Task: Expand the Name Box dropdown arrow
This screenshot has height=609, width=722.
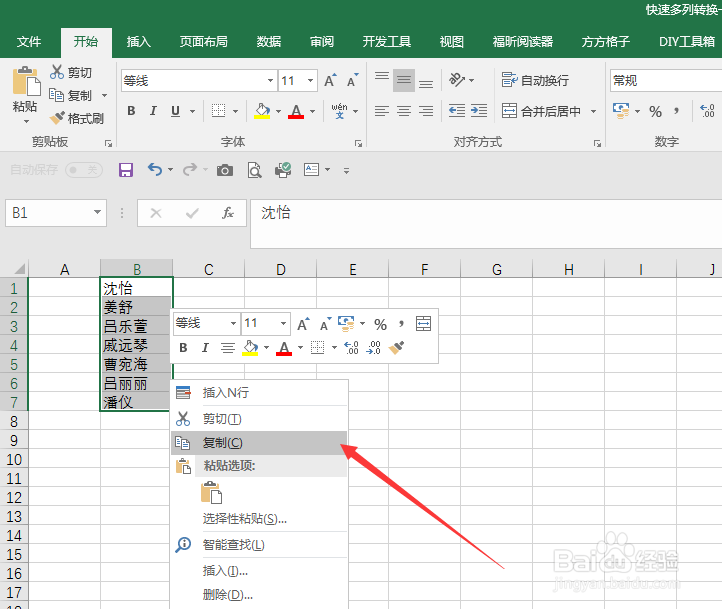Action: pyautogui.click(x=97, y=212)
